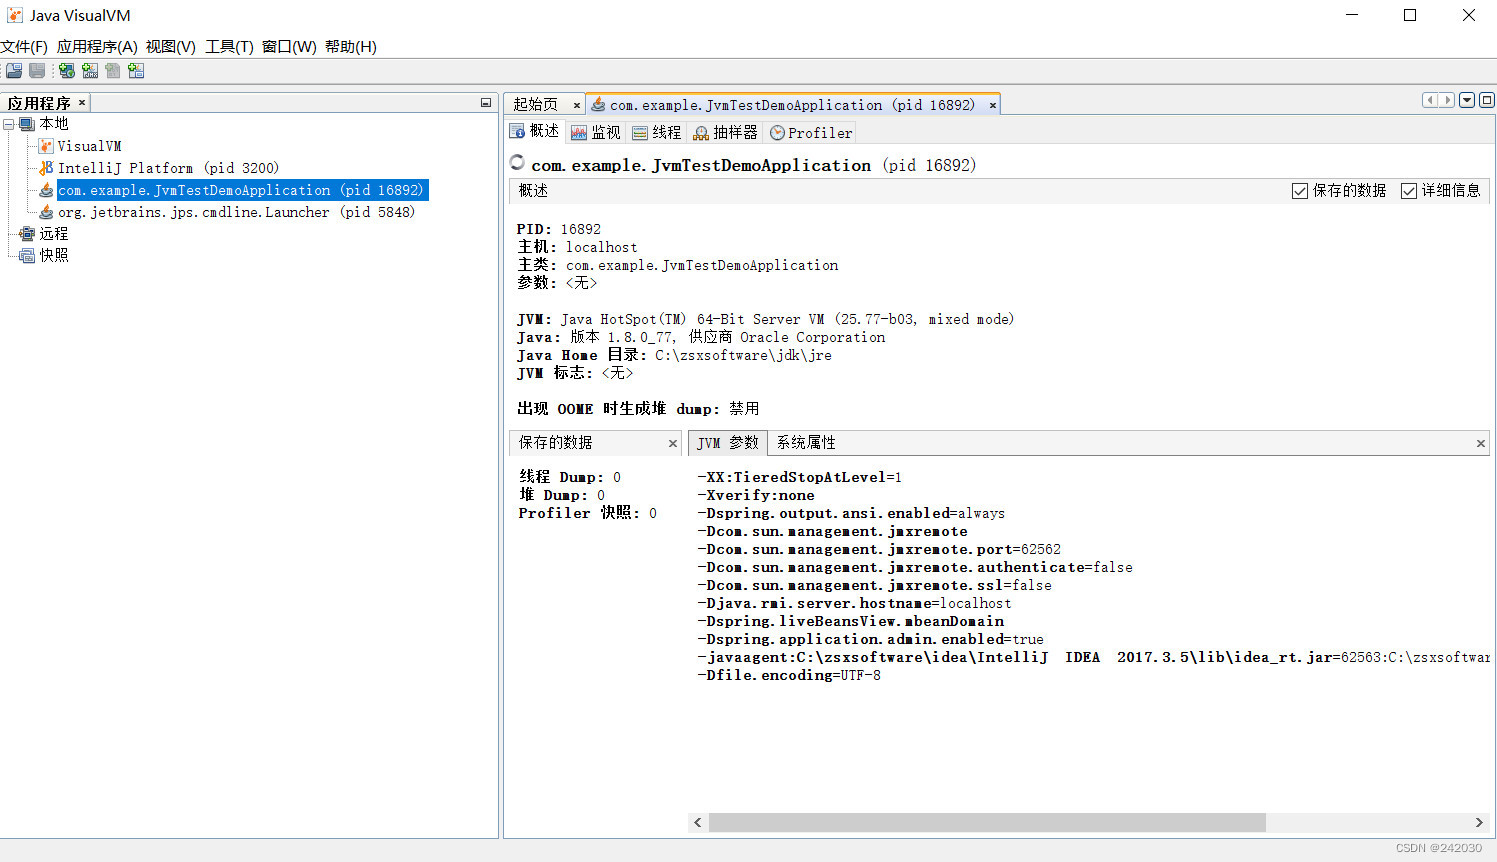Click the greyed-out Save toolbar icon
The width and height of the screenshot is (1497, 862).
point(37,71)
